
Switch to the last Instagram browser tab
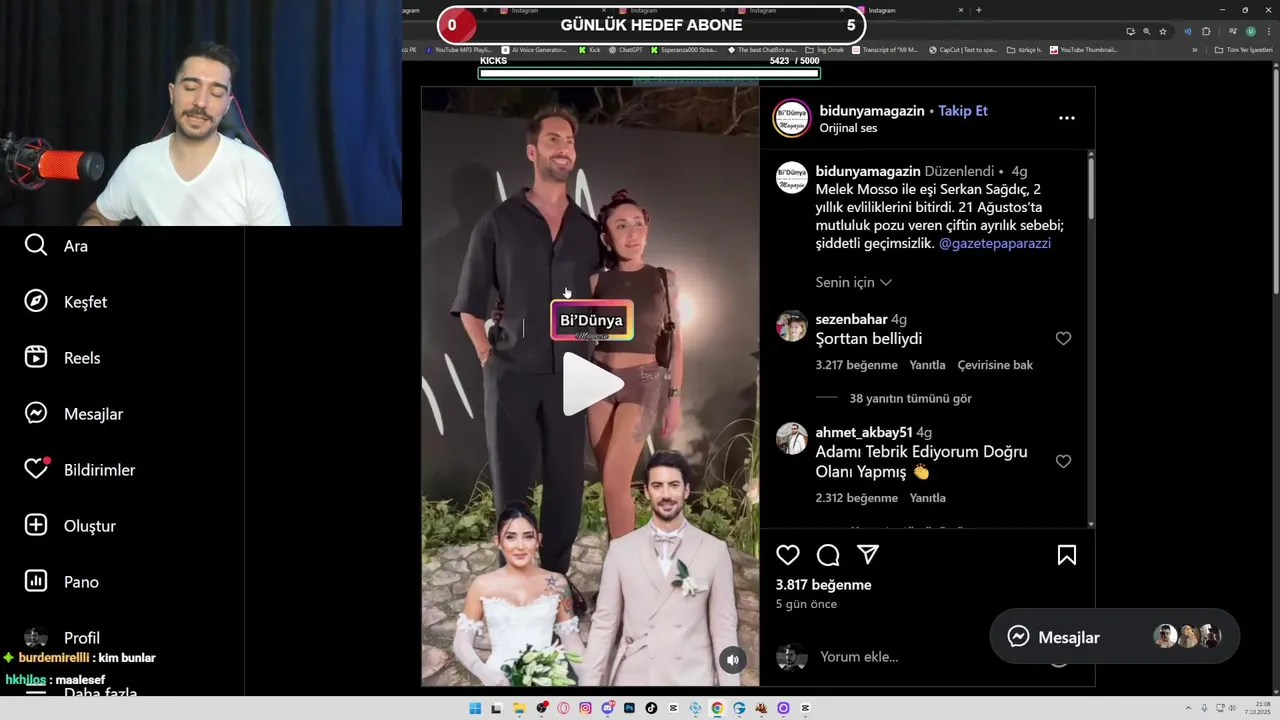click(x=910, y=10)
